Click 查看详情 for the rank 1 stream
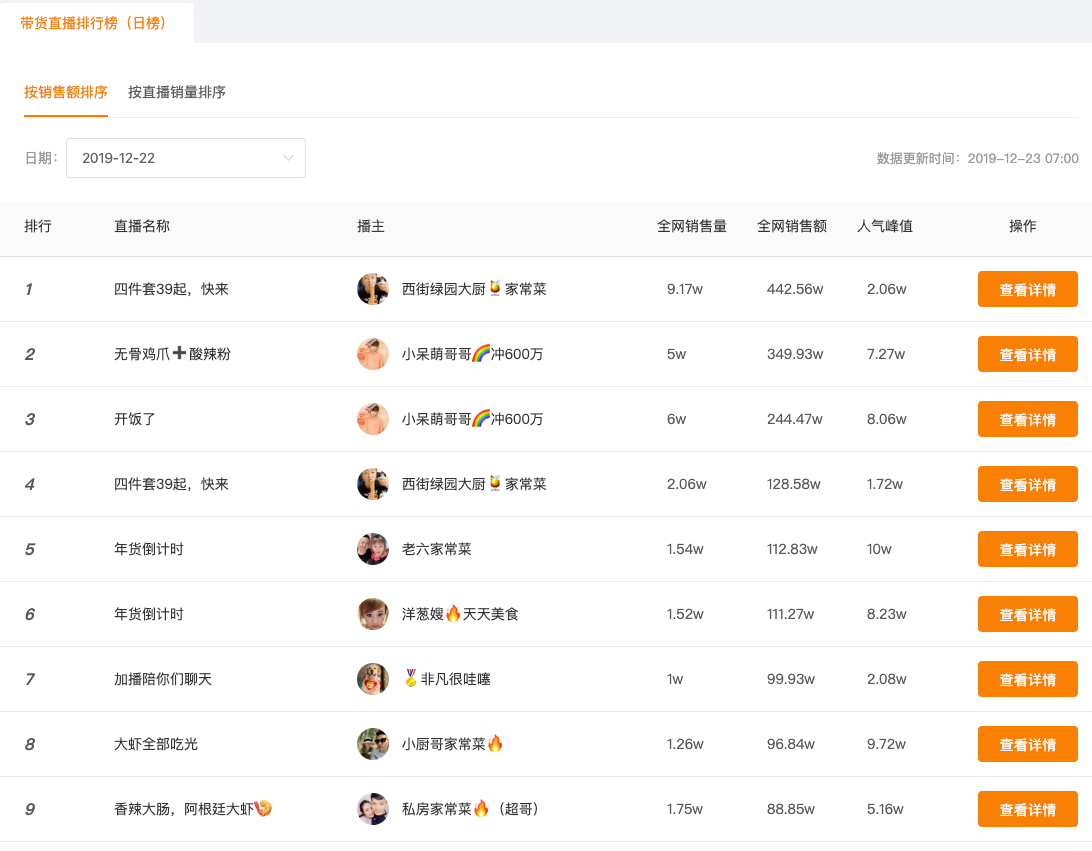1092x851 pixels. (x=1027, y=289)
